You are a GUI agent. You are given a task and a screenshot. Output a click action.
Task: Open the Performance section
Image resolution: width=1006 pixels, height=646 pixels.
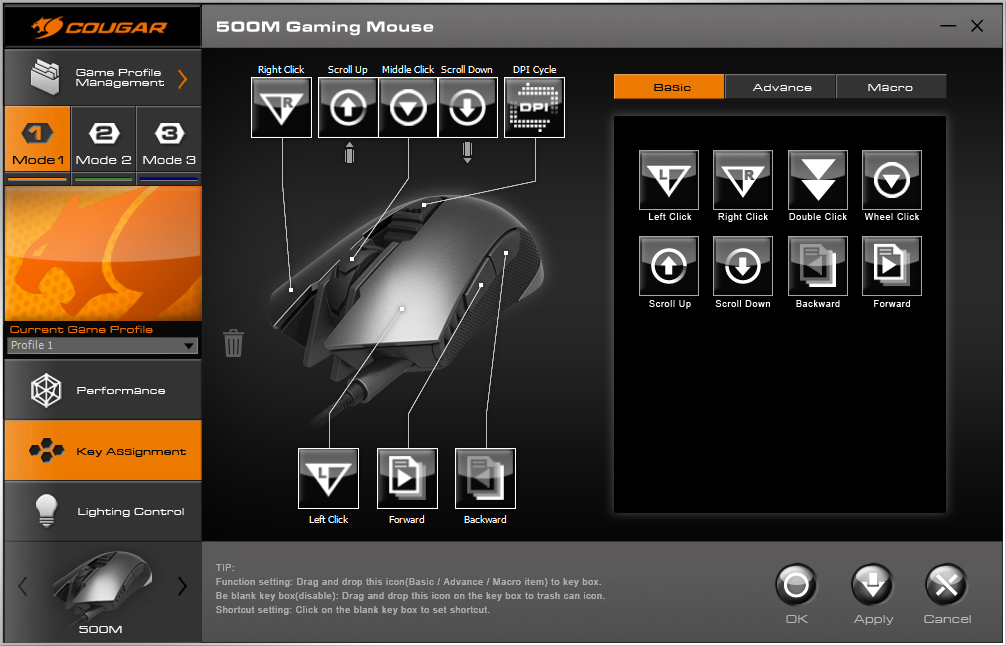103,390
